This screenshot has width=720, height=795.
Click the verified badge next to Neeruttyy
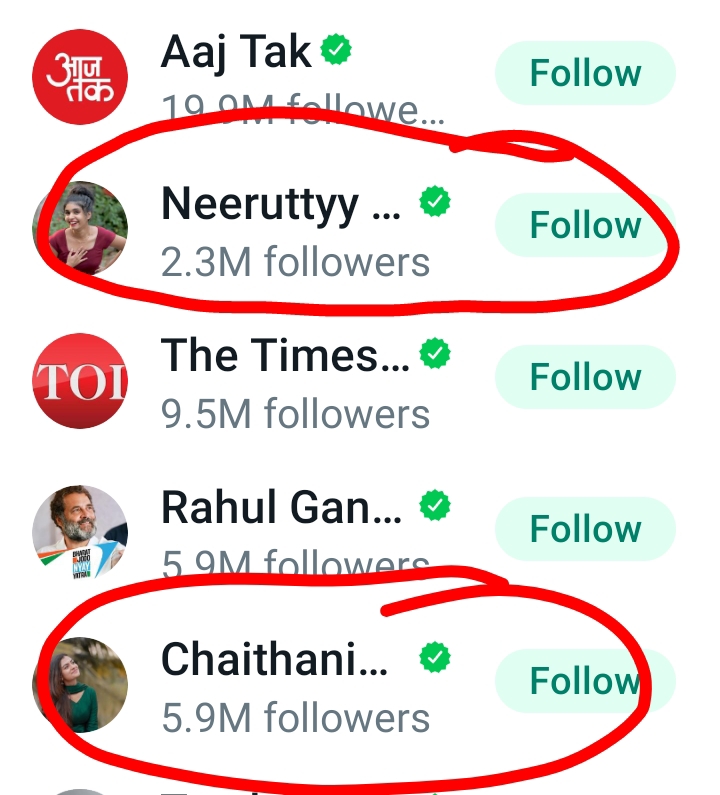click(x=434, y=203)
